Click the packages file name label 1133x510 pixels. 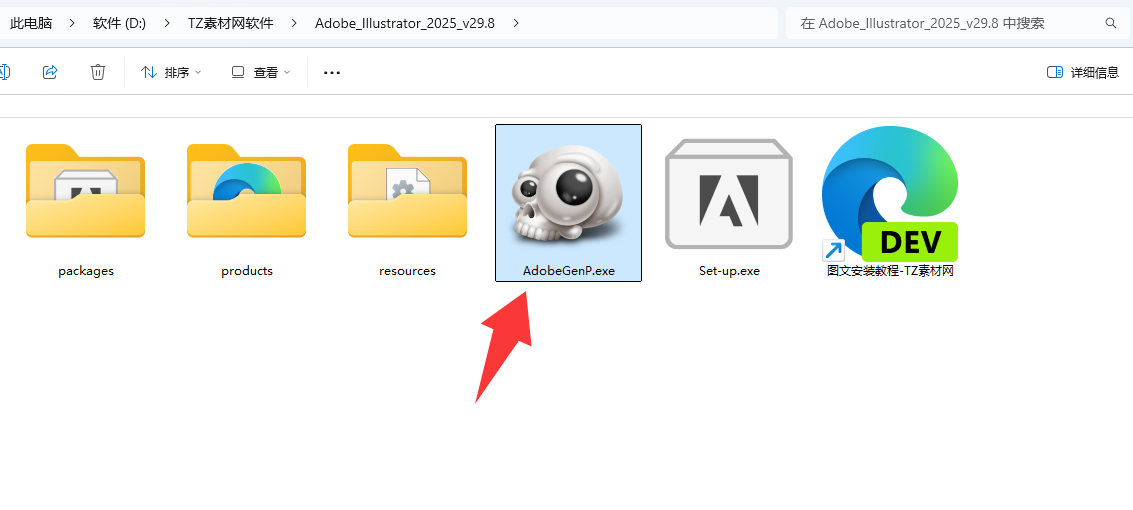[86, 271]
